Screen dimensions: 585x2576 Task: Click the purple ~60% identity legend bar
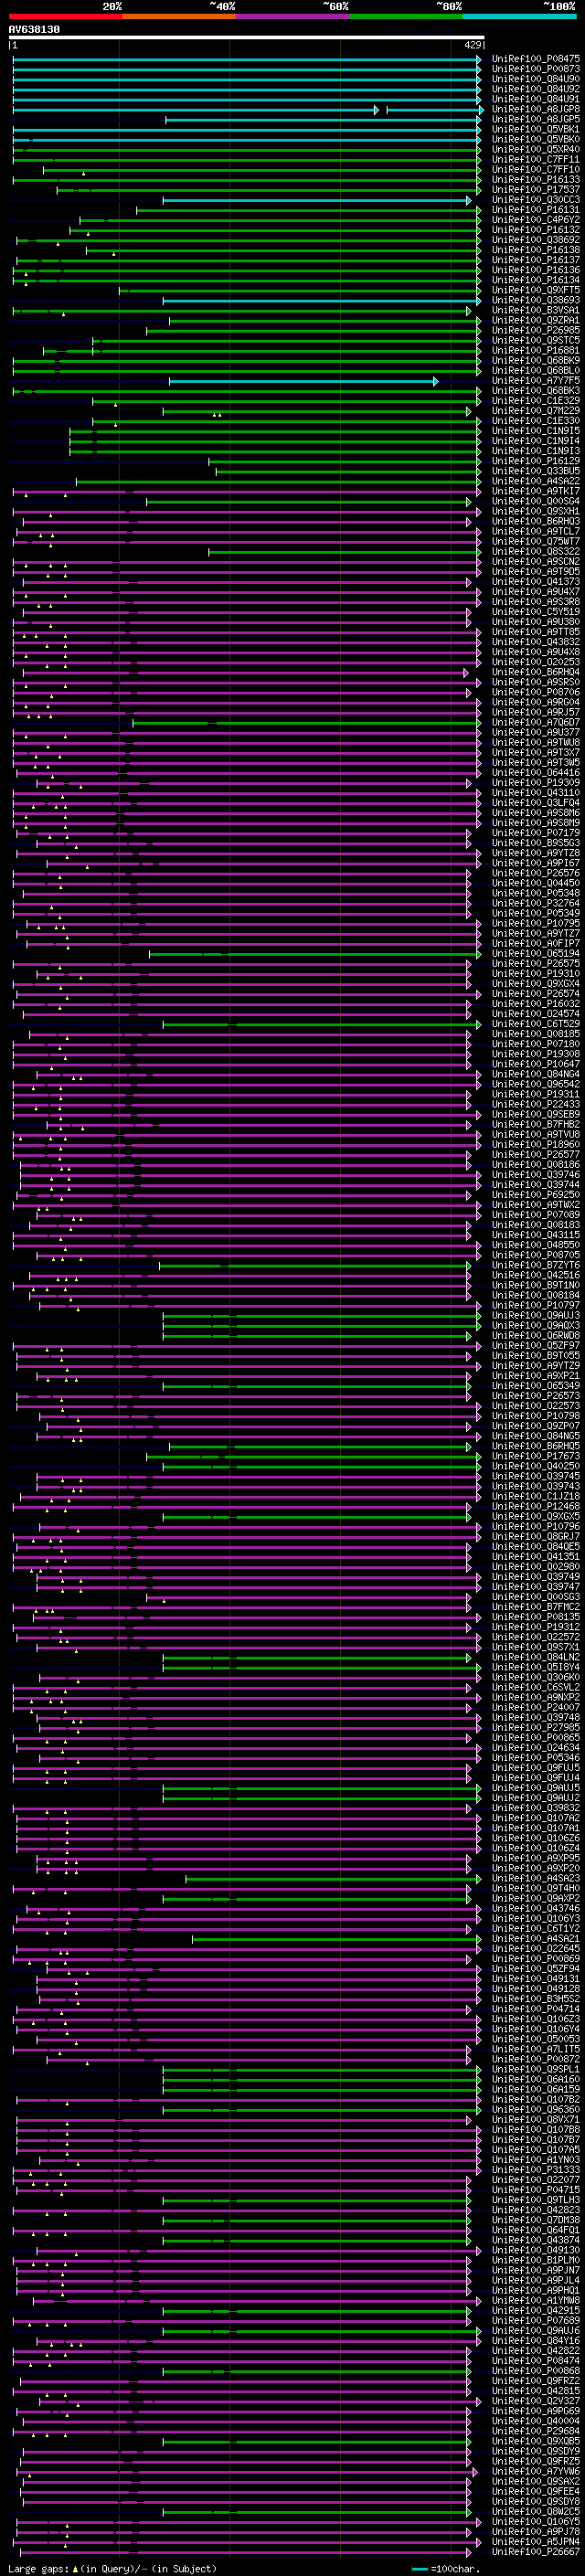[x=292, y=16]
